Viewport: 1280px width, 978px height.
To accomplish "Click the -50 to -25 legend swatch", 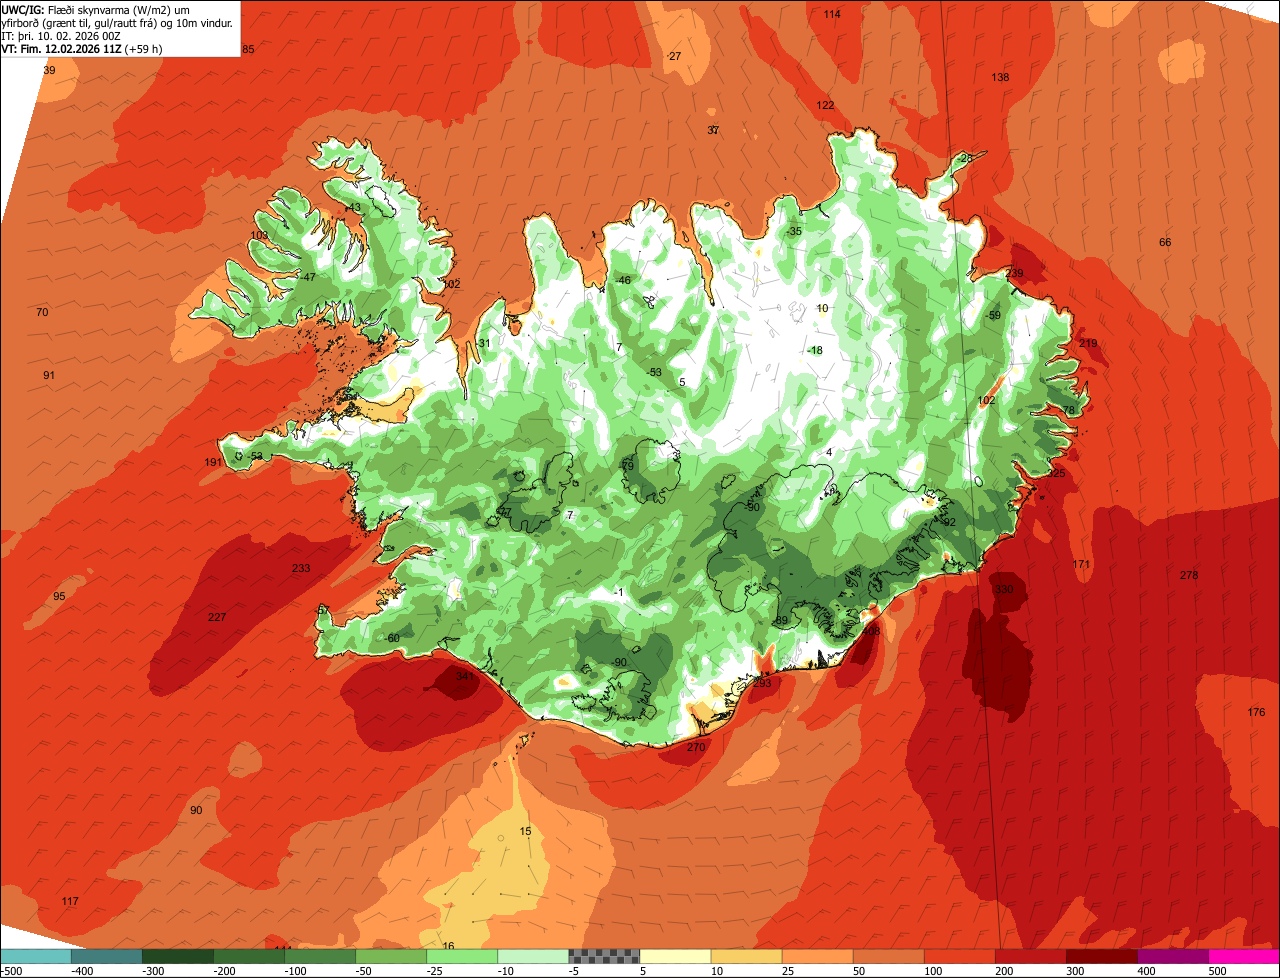I will (x=391, y=956).
